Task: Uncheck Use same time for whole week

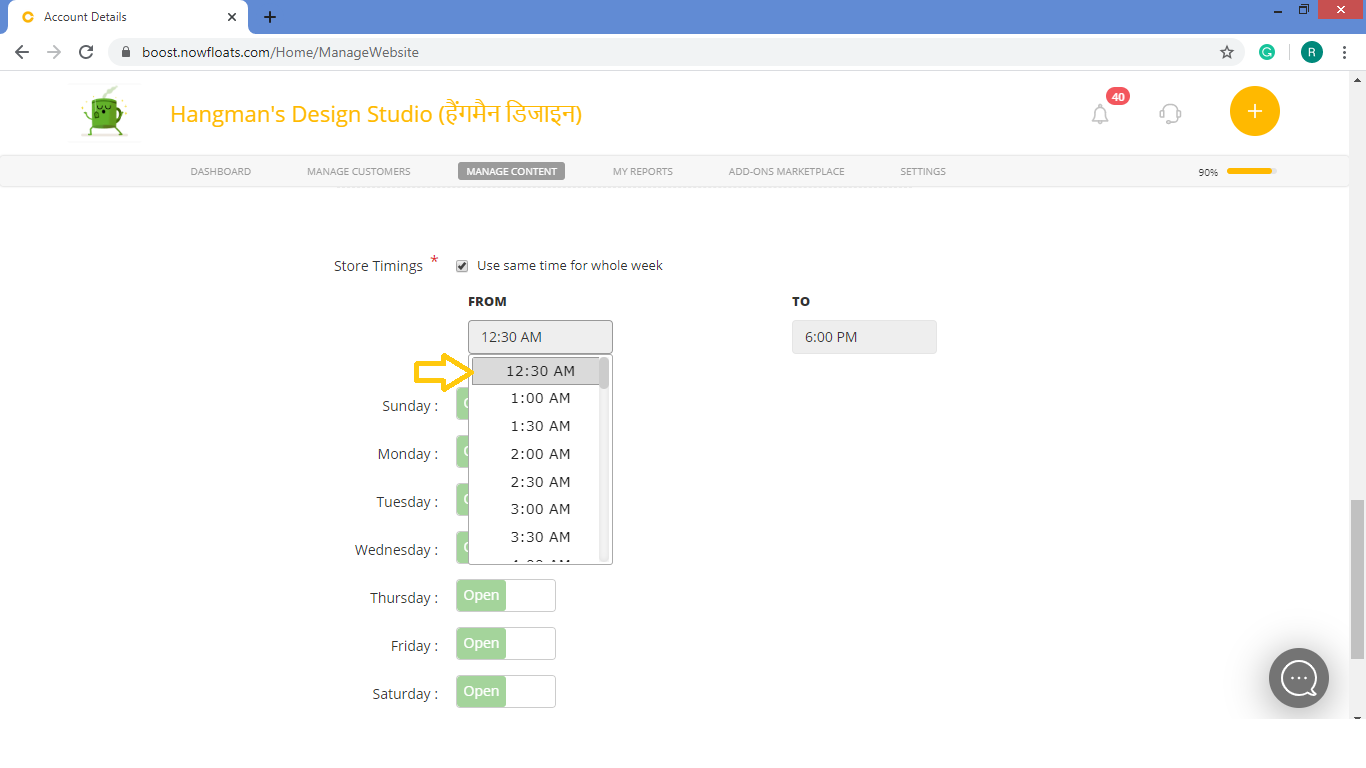Action: click(x=461, y=265)
